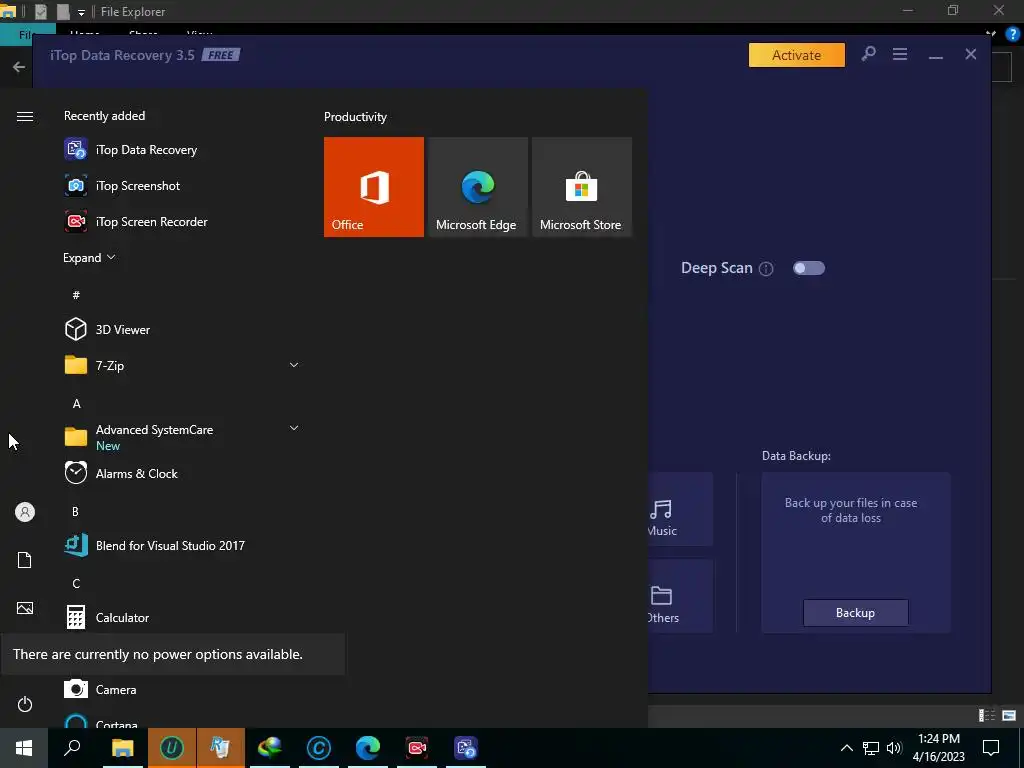Screen dimensions: 1024x768
Task: Open Microsoft Edge from taskbar
Action: pyautogui.click(x=368, y=748)
